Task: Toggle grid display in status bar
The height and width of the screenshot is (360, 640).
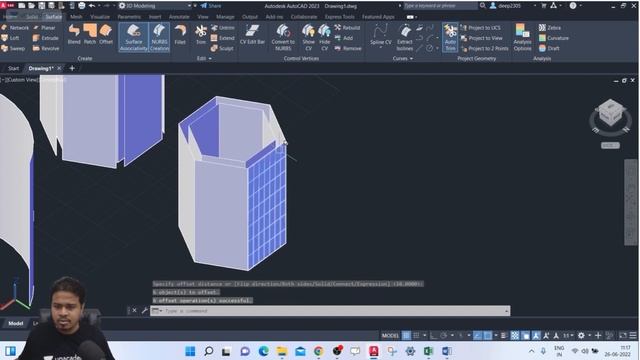Action: tap(407, 336)
